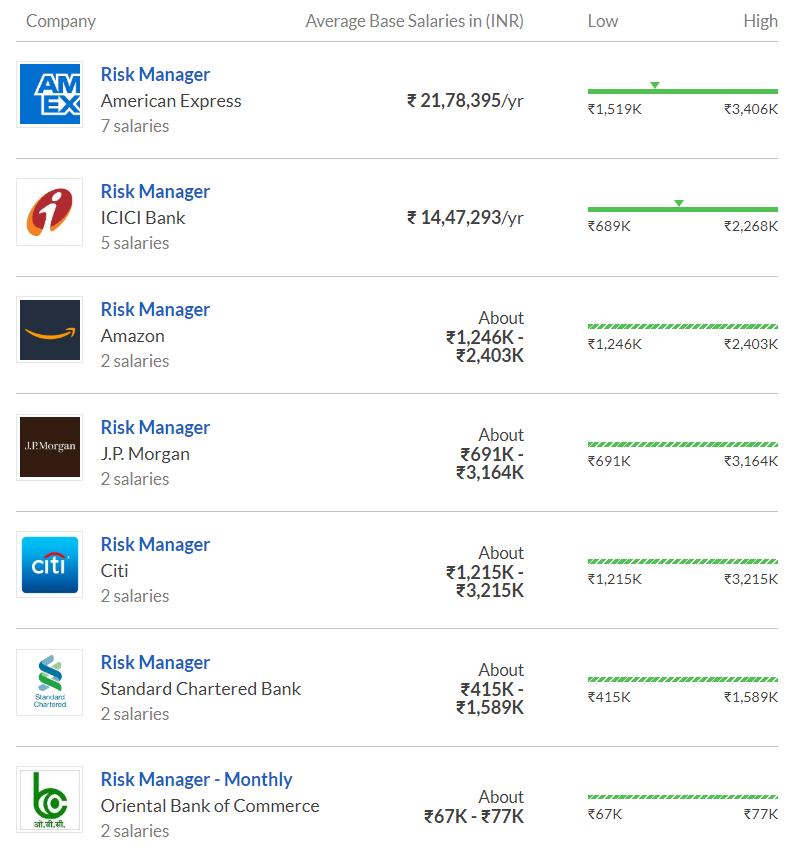Select the J.P. Morgan logo
The height and width of the screenshot is (856, 798).
click(x=50, y=447)
